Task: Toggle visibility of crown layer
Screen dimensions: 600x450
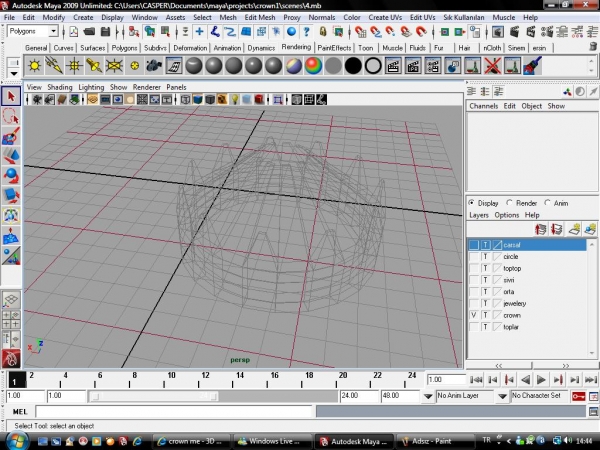Action: [x=474, y=315]
